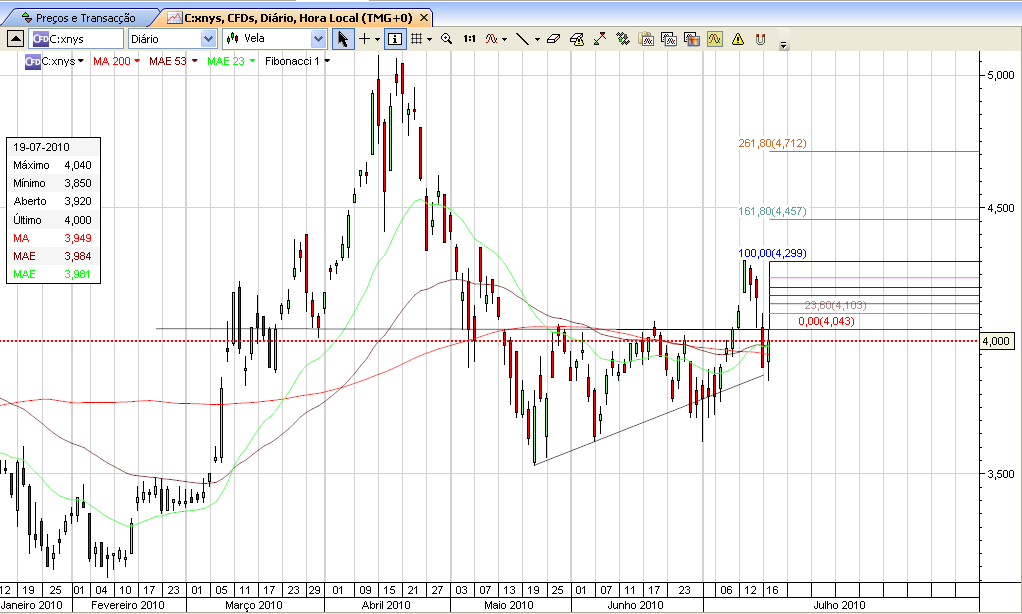Click the Máximo 4,040 row
Image resolution: width=1022 pixels, height=614 pixels.
(53, 166)
